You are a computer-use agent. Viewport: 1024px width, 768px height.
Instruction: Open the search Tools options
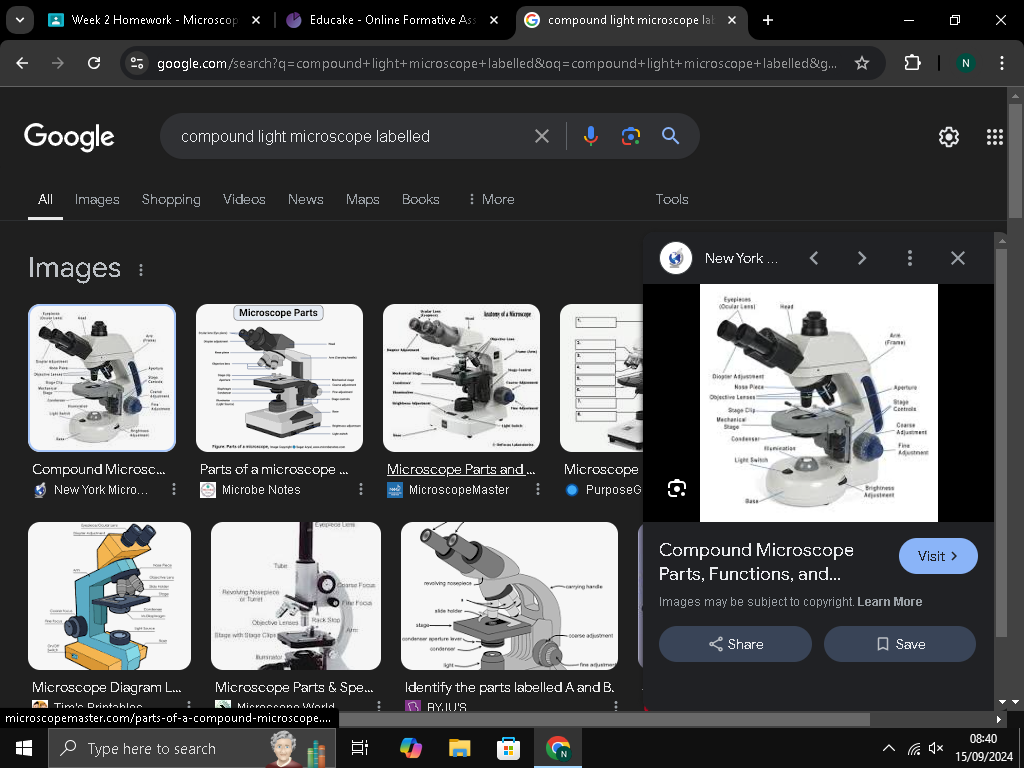(672, 199)
